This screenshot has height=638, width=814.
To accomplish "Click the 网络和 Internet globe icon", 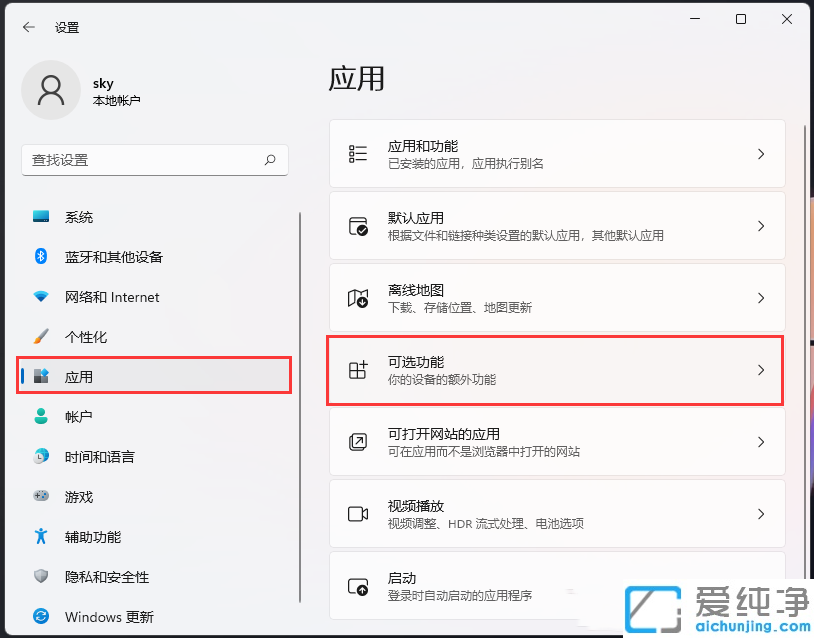I will tap(40, 297).
